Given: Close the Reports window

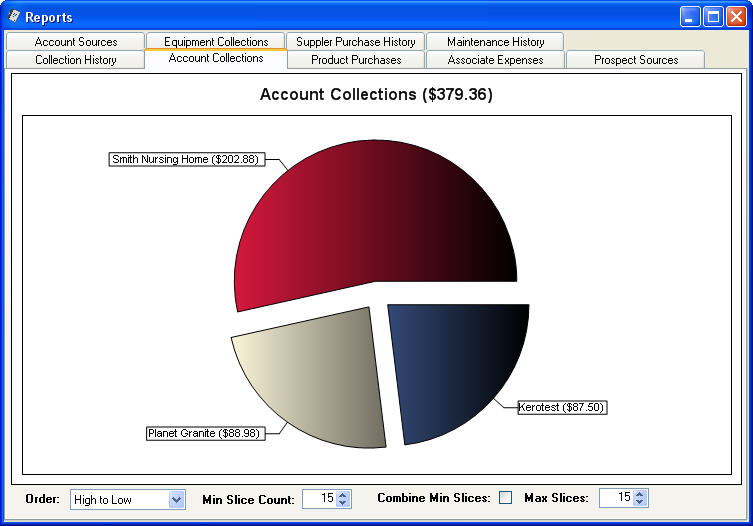Looking at the screenshot, I should pyautogui.click(x=736, y=17).
